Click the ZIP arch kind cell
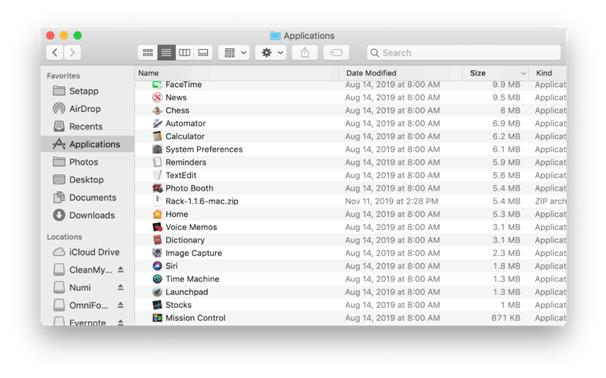 point(550,201)
